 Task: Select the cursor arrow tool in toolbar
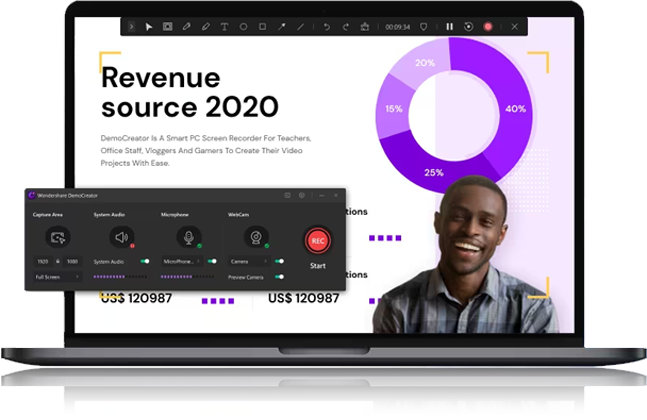(149, 26)
